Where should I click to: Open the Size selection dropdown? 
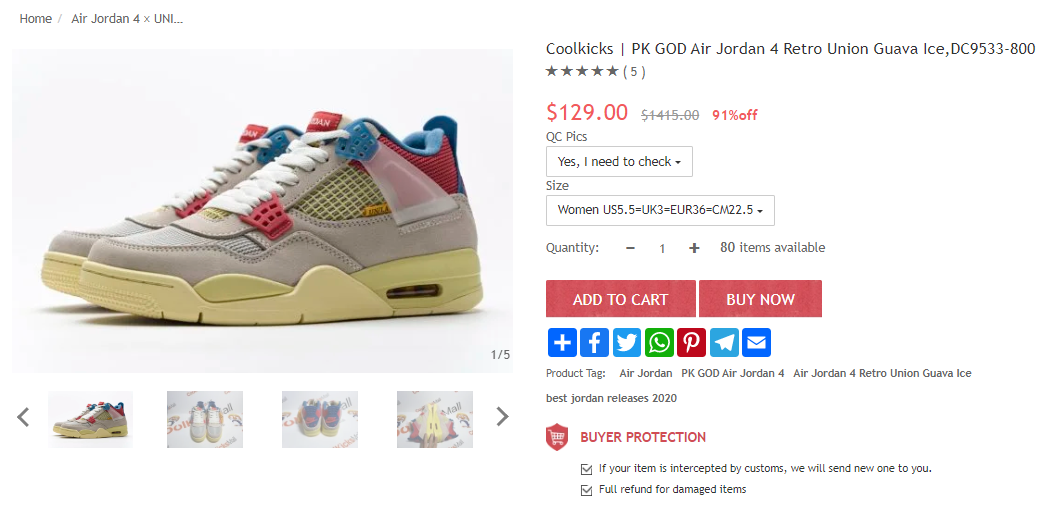point(660,210)
